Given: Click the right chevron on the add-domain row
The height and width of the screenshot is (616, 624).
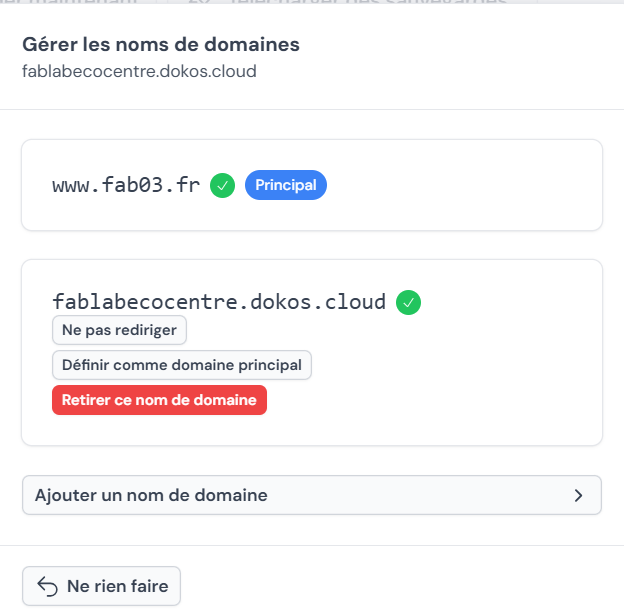Looking at the screenshot, I should click(x=578, y=495).
